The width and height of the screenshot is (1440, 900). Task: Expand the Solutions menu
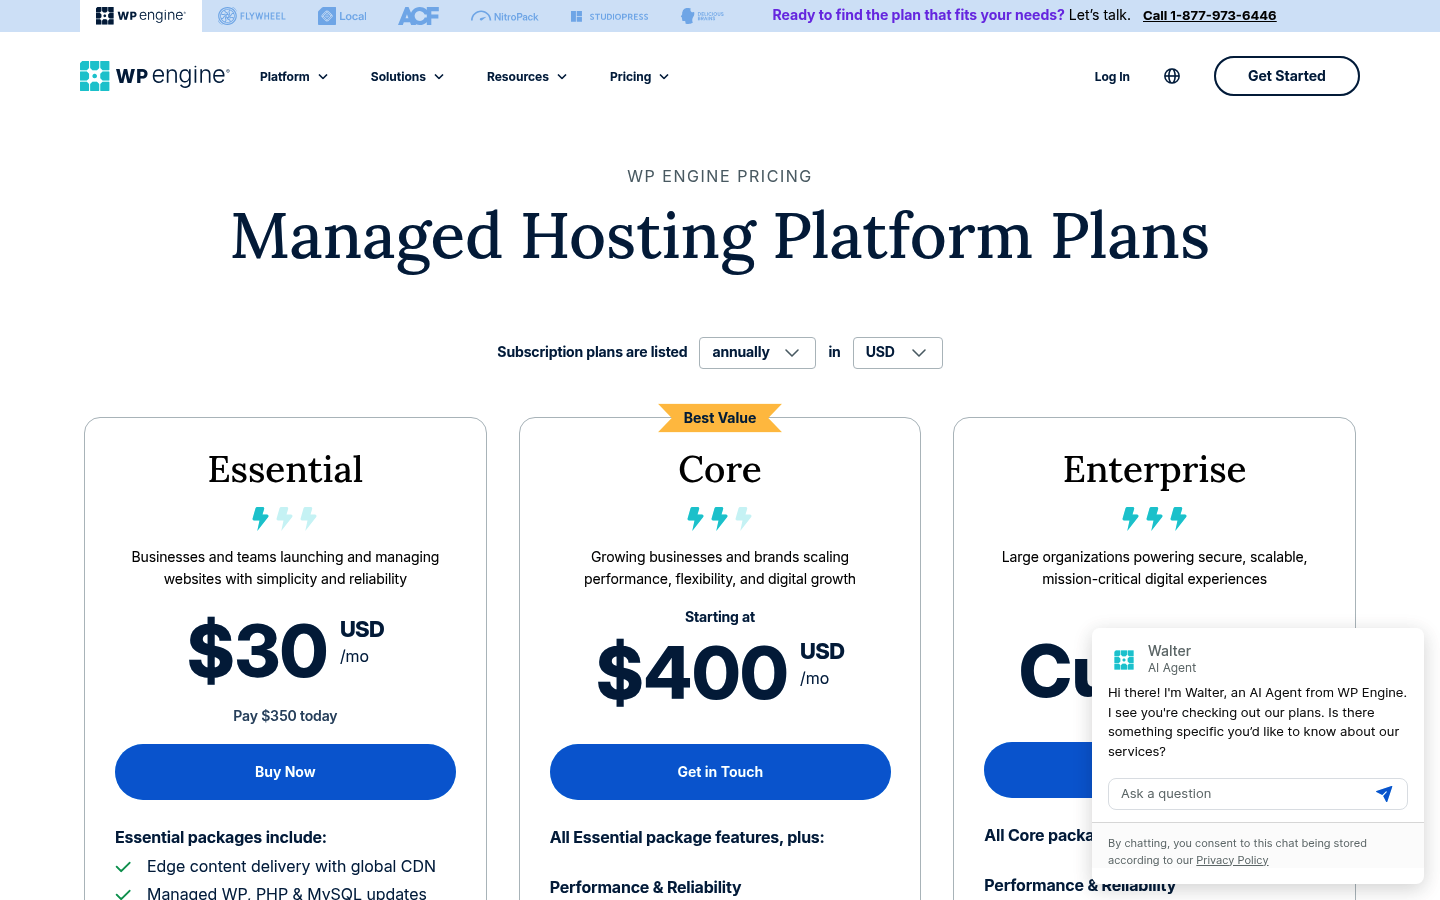407,76
